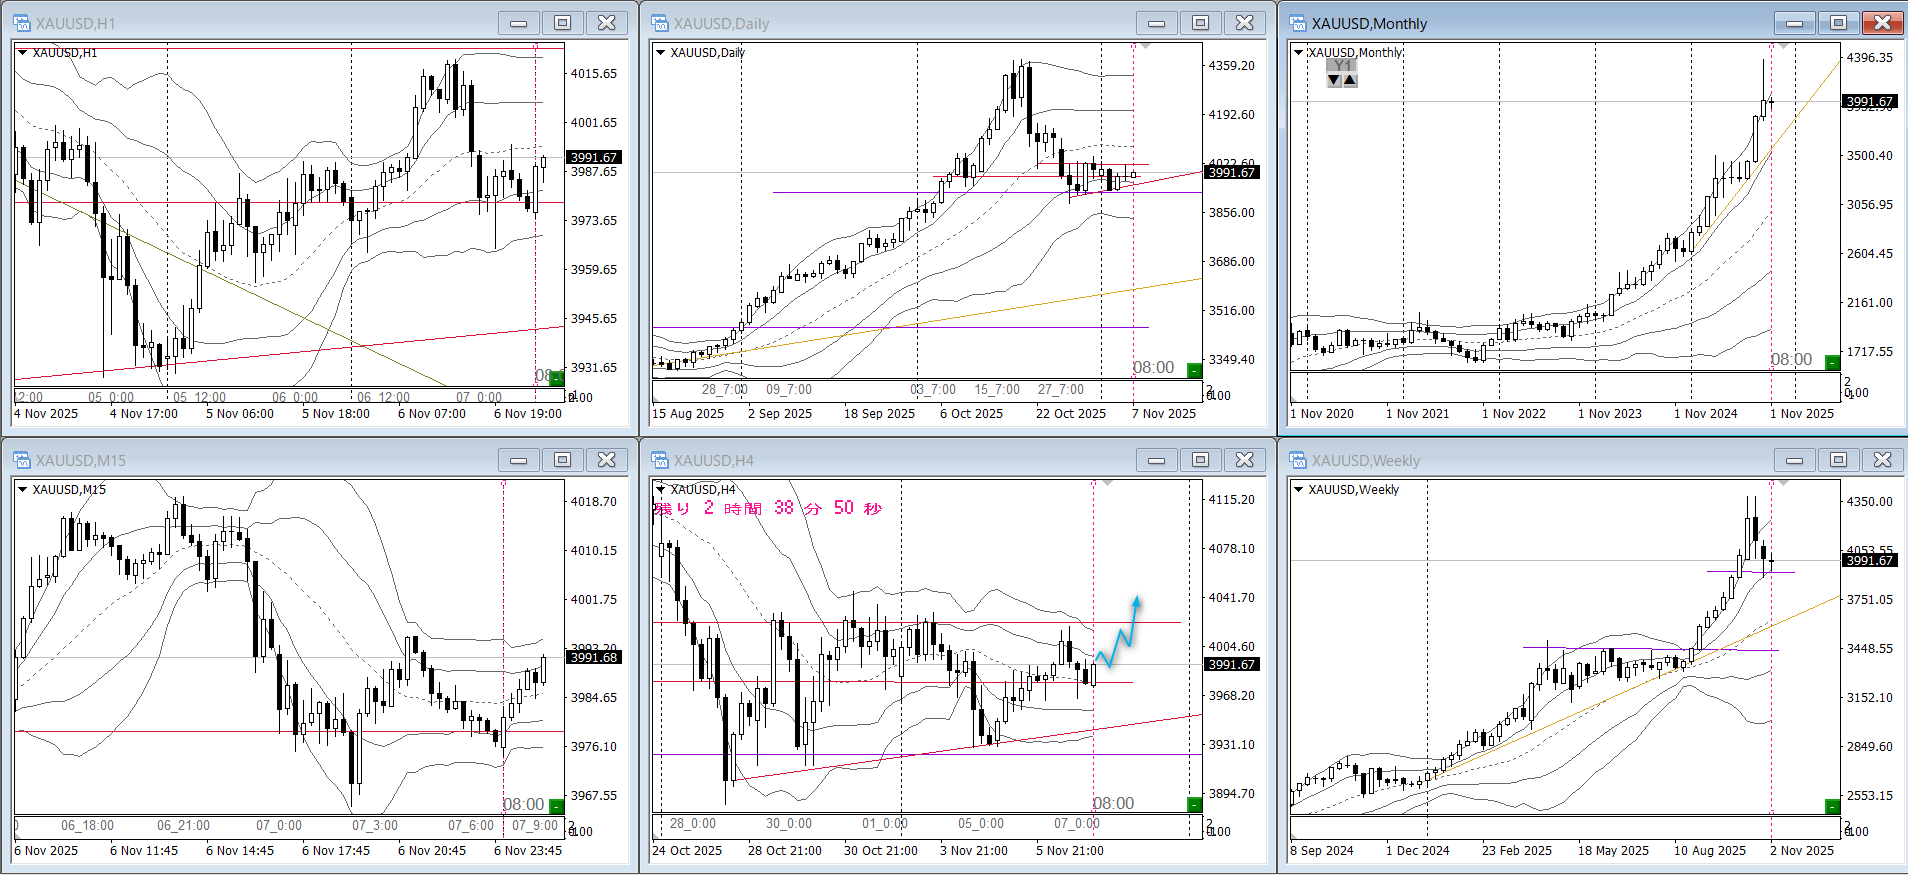This screenshot has height=875, width=1908.
Task: Expand the triangle menu beside XAUUSD,Weekly label
Action: (x=1298, y=490)
